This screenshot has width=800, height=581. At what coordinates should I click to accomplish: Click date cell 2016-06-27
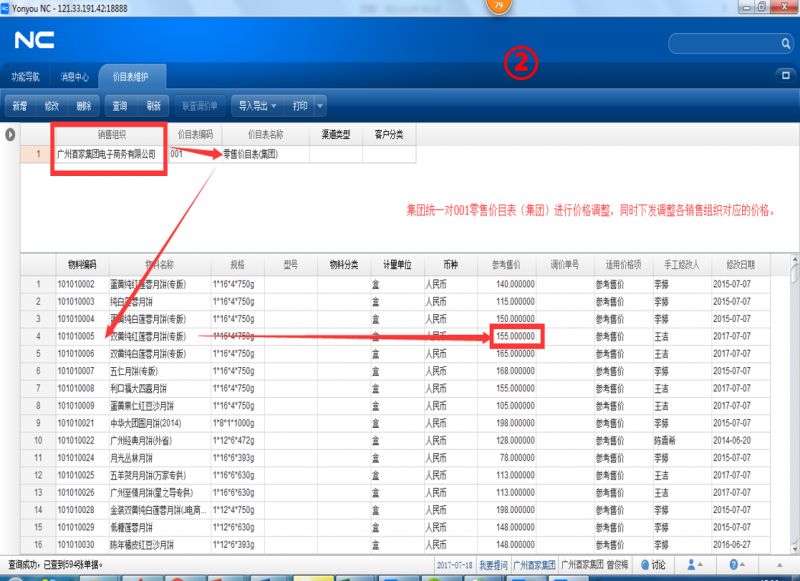point(740,544)
